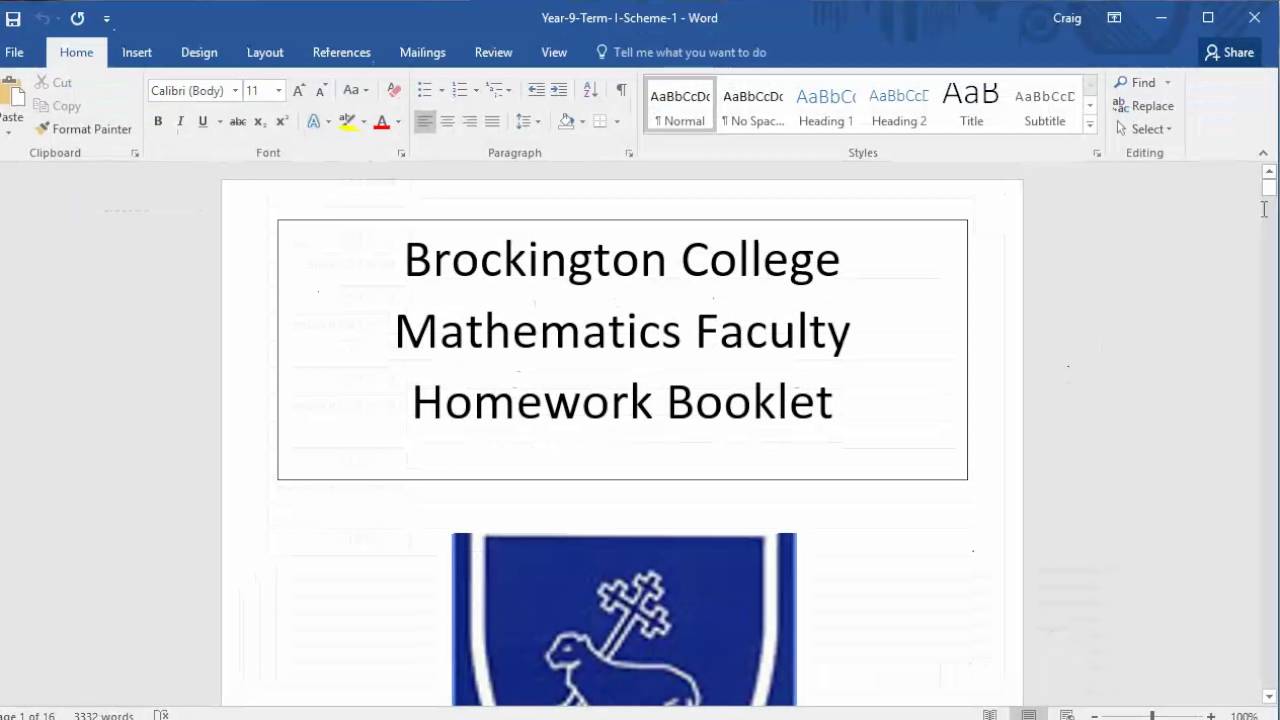The height and width of the screenshot is (720, 1280).
Task: Toggle Italic formatting
Action: point(180,121)
